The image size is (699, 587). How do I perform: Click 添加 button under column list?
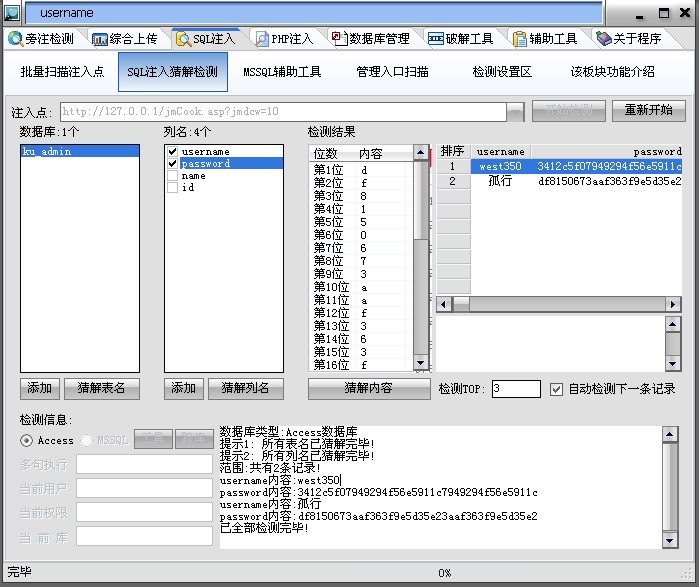pos(184,389)
